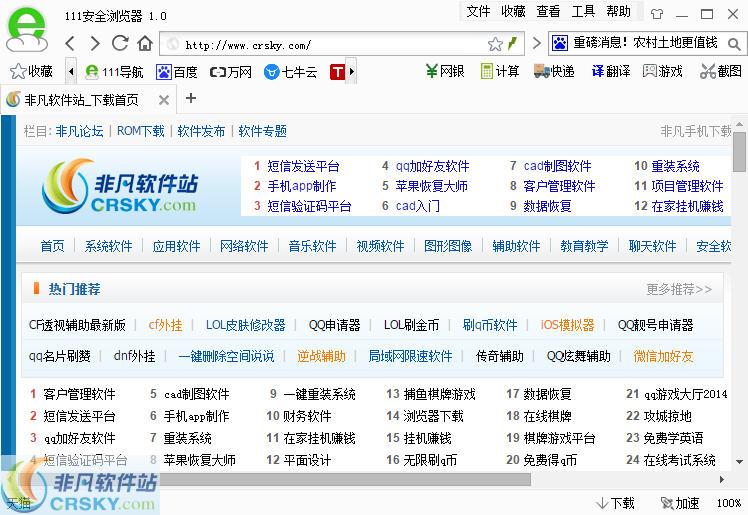Screen dimensions: 748x515
Task: Start 截图 screenshot tool
Action: tap(721, 72)
